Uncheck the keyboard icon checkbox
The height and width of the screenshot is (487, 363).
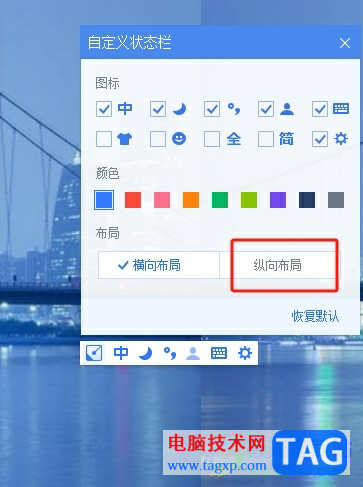[x=320, y=109]
